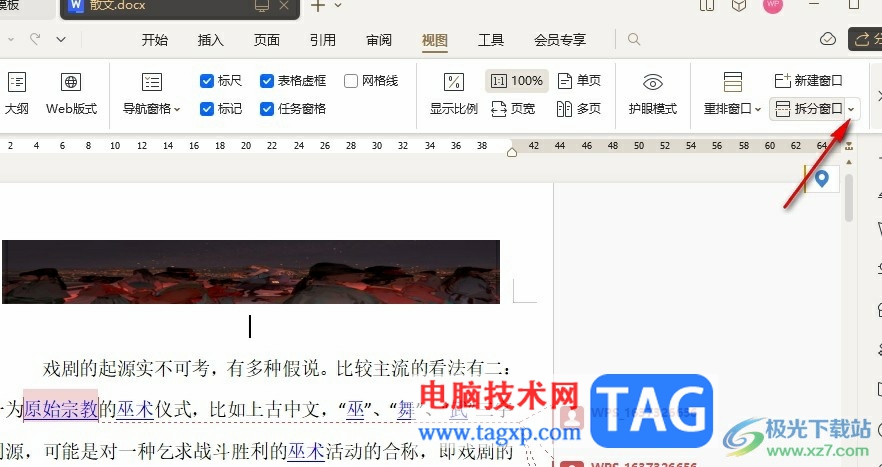Image resolution: width=882 pixels, height=467 pixels.
Task: Follow the 巫 hyperlink in quotes
Action: click(356, 409)
